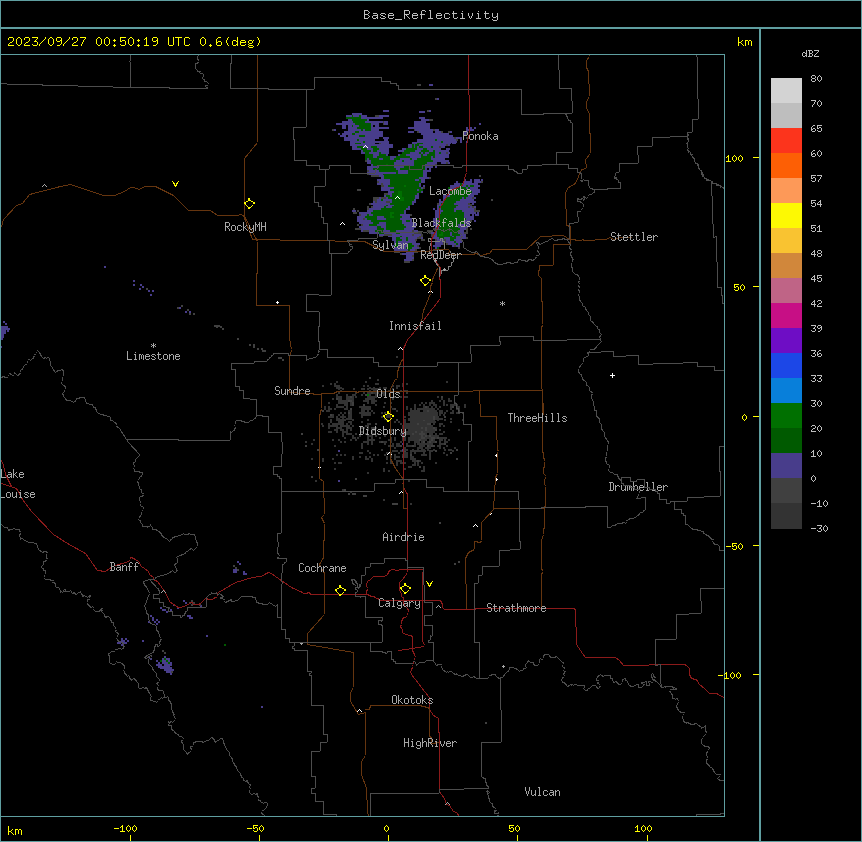Screen dimensions: 862x842
Task: Click the magenta 39-42 dBZ legend swatch
Action: pyautogui.click(x=786, y=315)
